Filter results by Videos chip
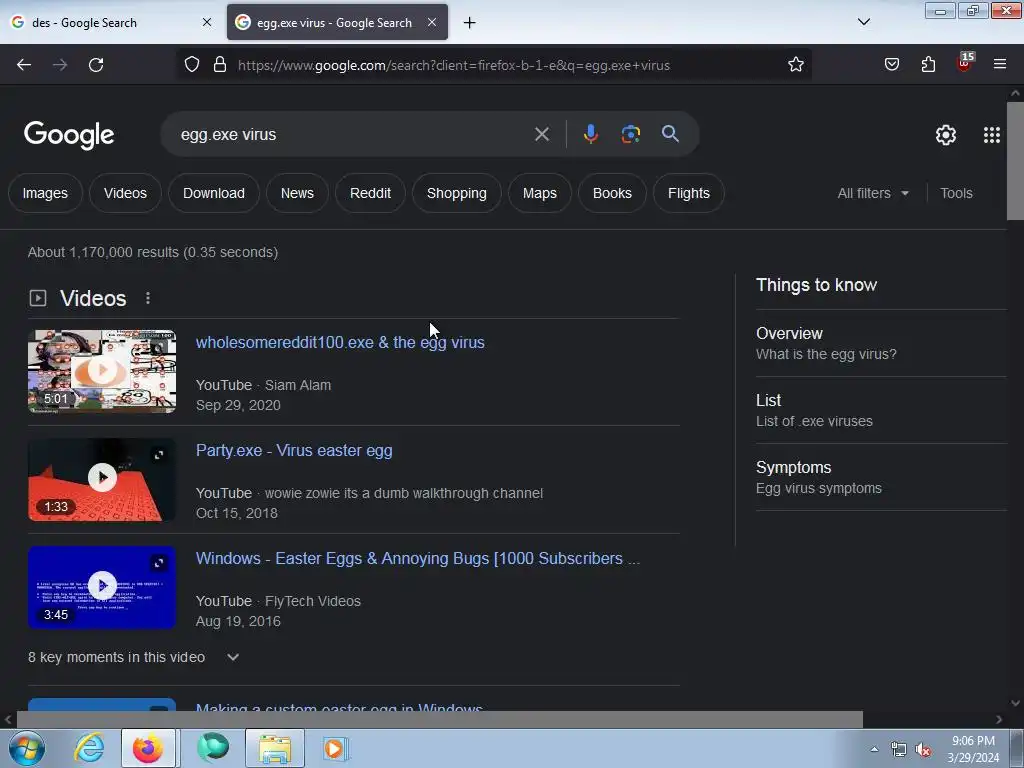The image size is (1024, 768). click(125, 193)
